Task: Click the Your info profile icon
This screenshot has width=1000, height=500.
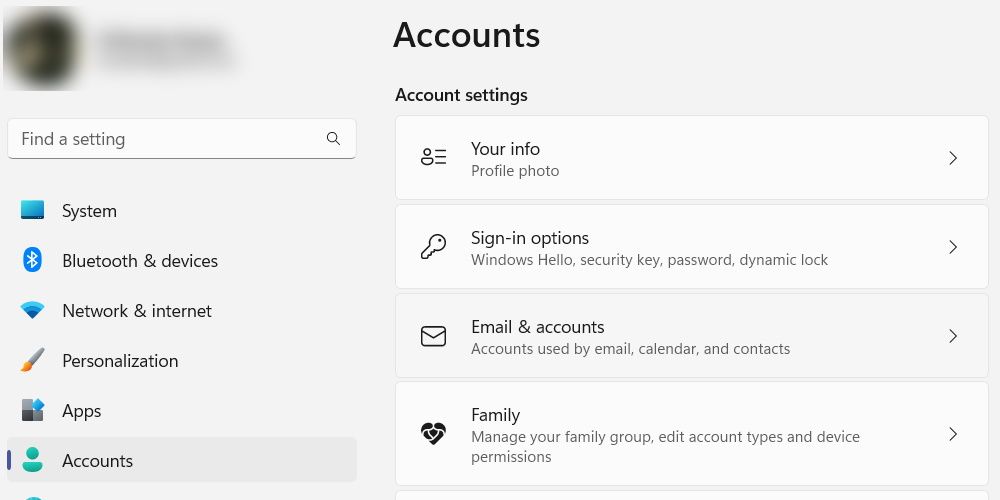Action: (433, 158)
